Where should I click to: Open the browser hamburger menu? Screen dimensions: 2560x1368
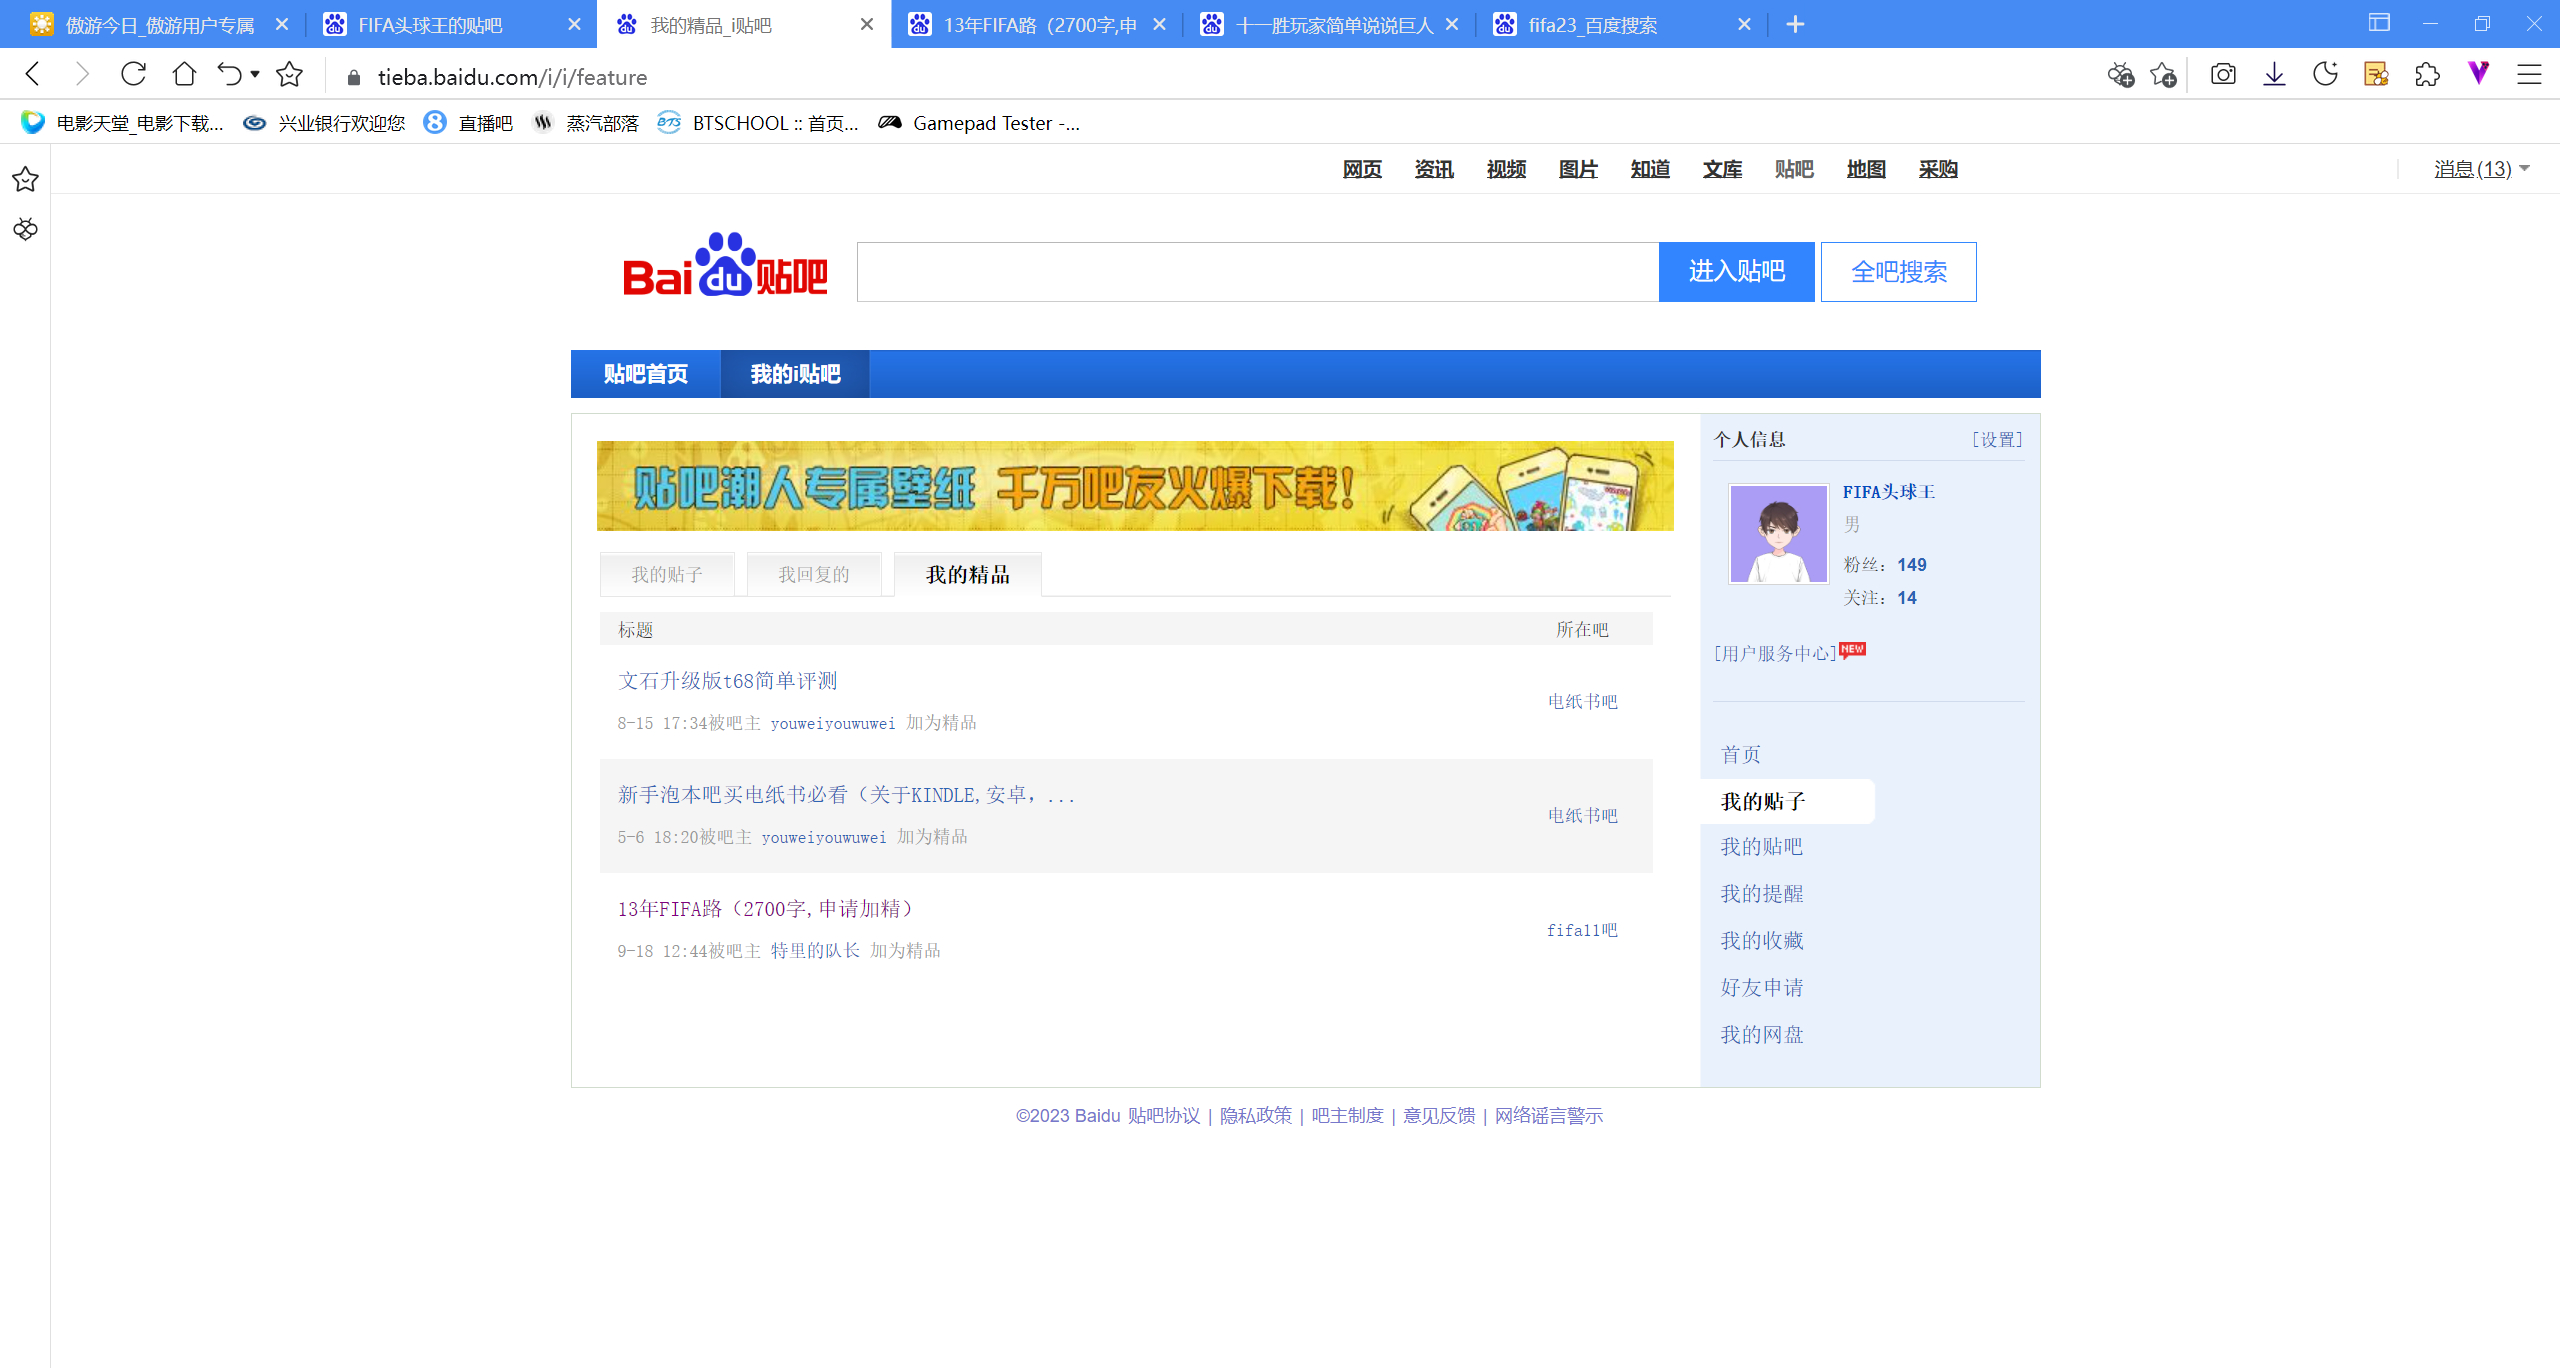pos(2529,75)
